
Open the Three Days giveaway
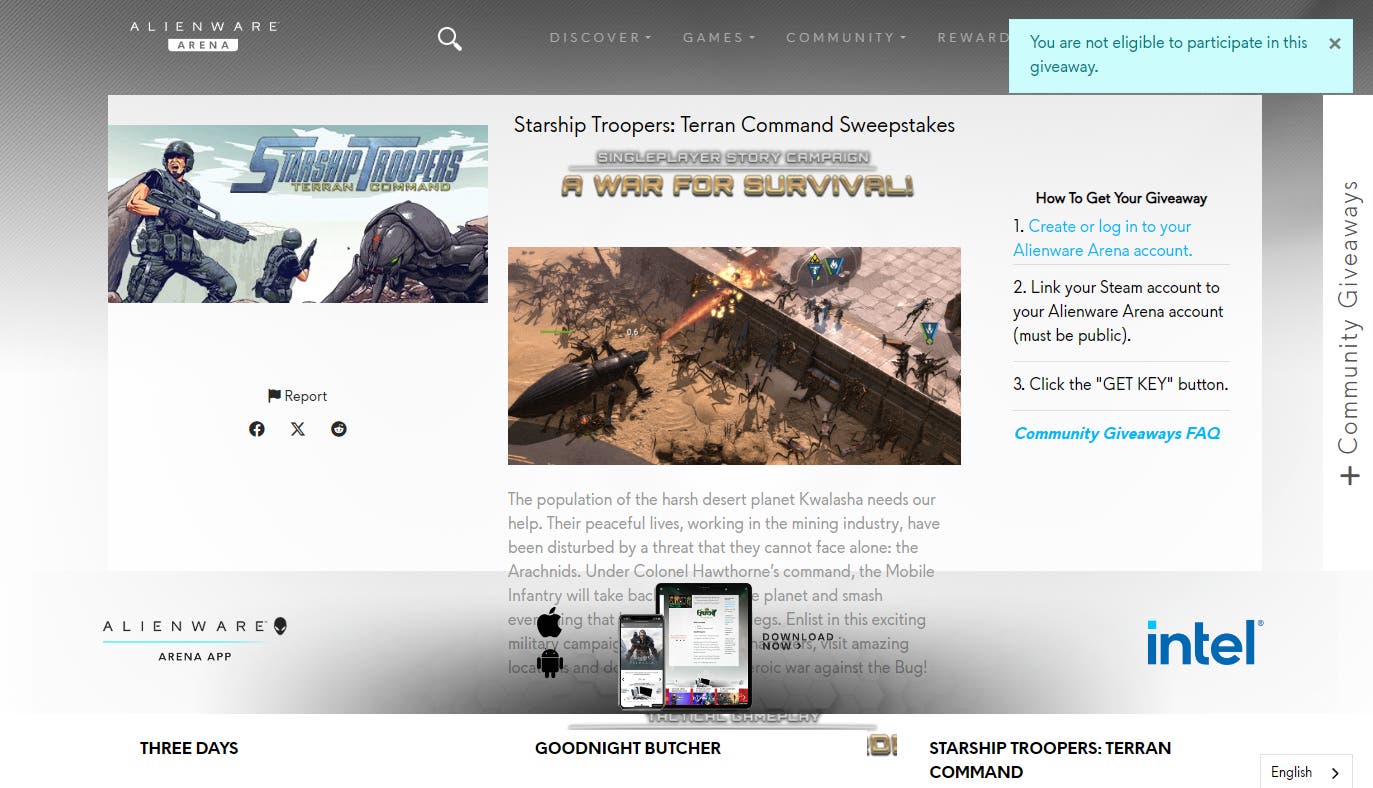tap(189, 748)
